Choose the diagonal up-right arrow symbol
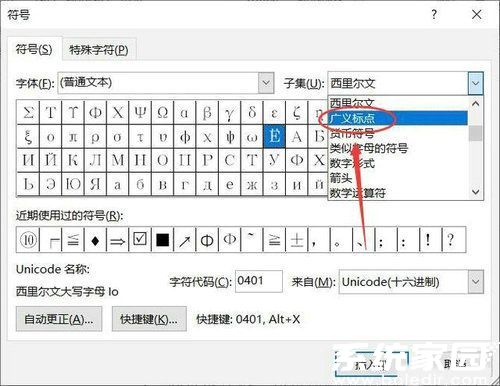500x386 pixels. [185, 240]
